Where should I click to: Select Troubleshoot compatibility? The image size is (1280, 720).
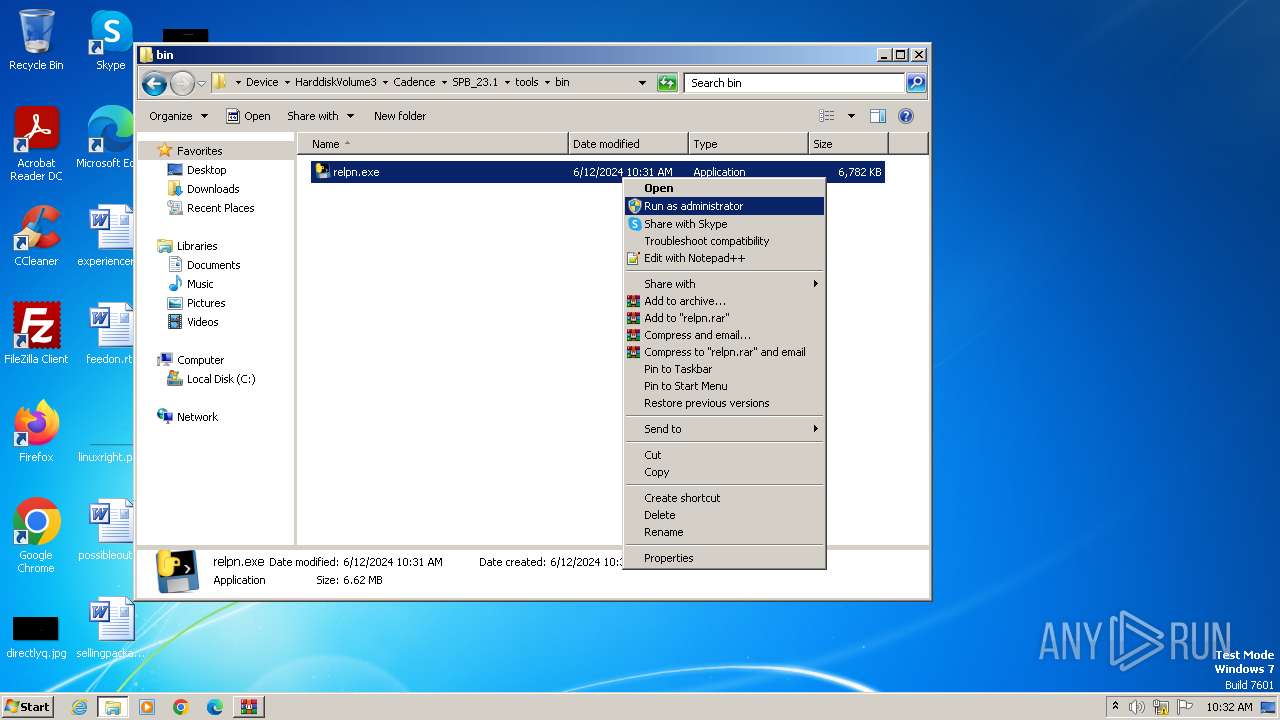click(724, 241)
